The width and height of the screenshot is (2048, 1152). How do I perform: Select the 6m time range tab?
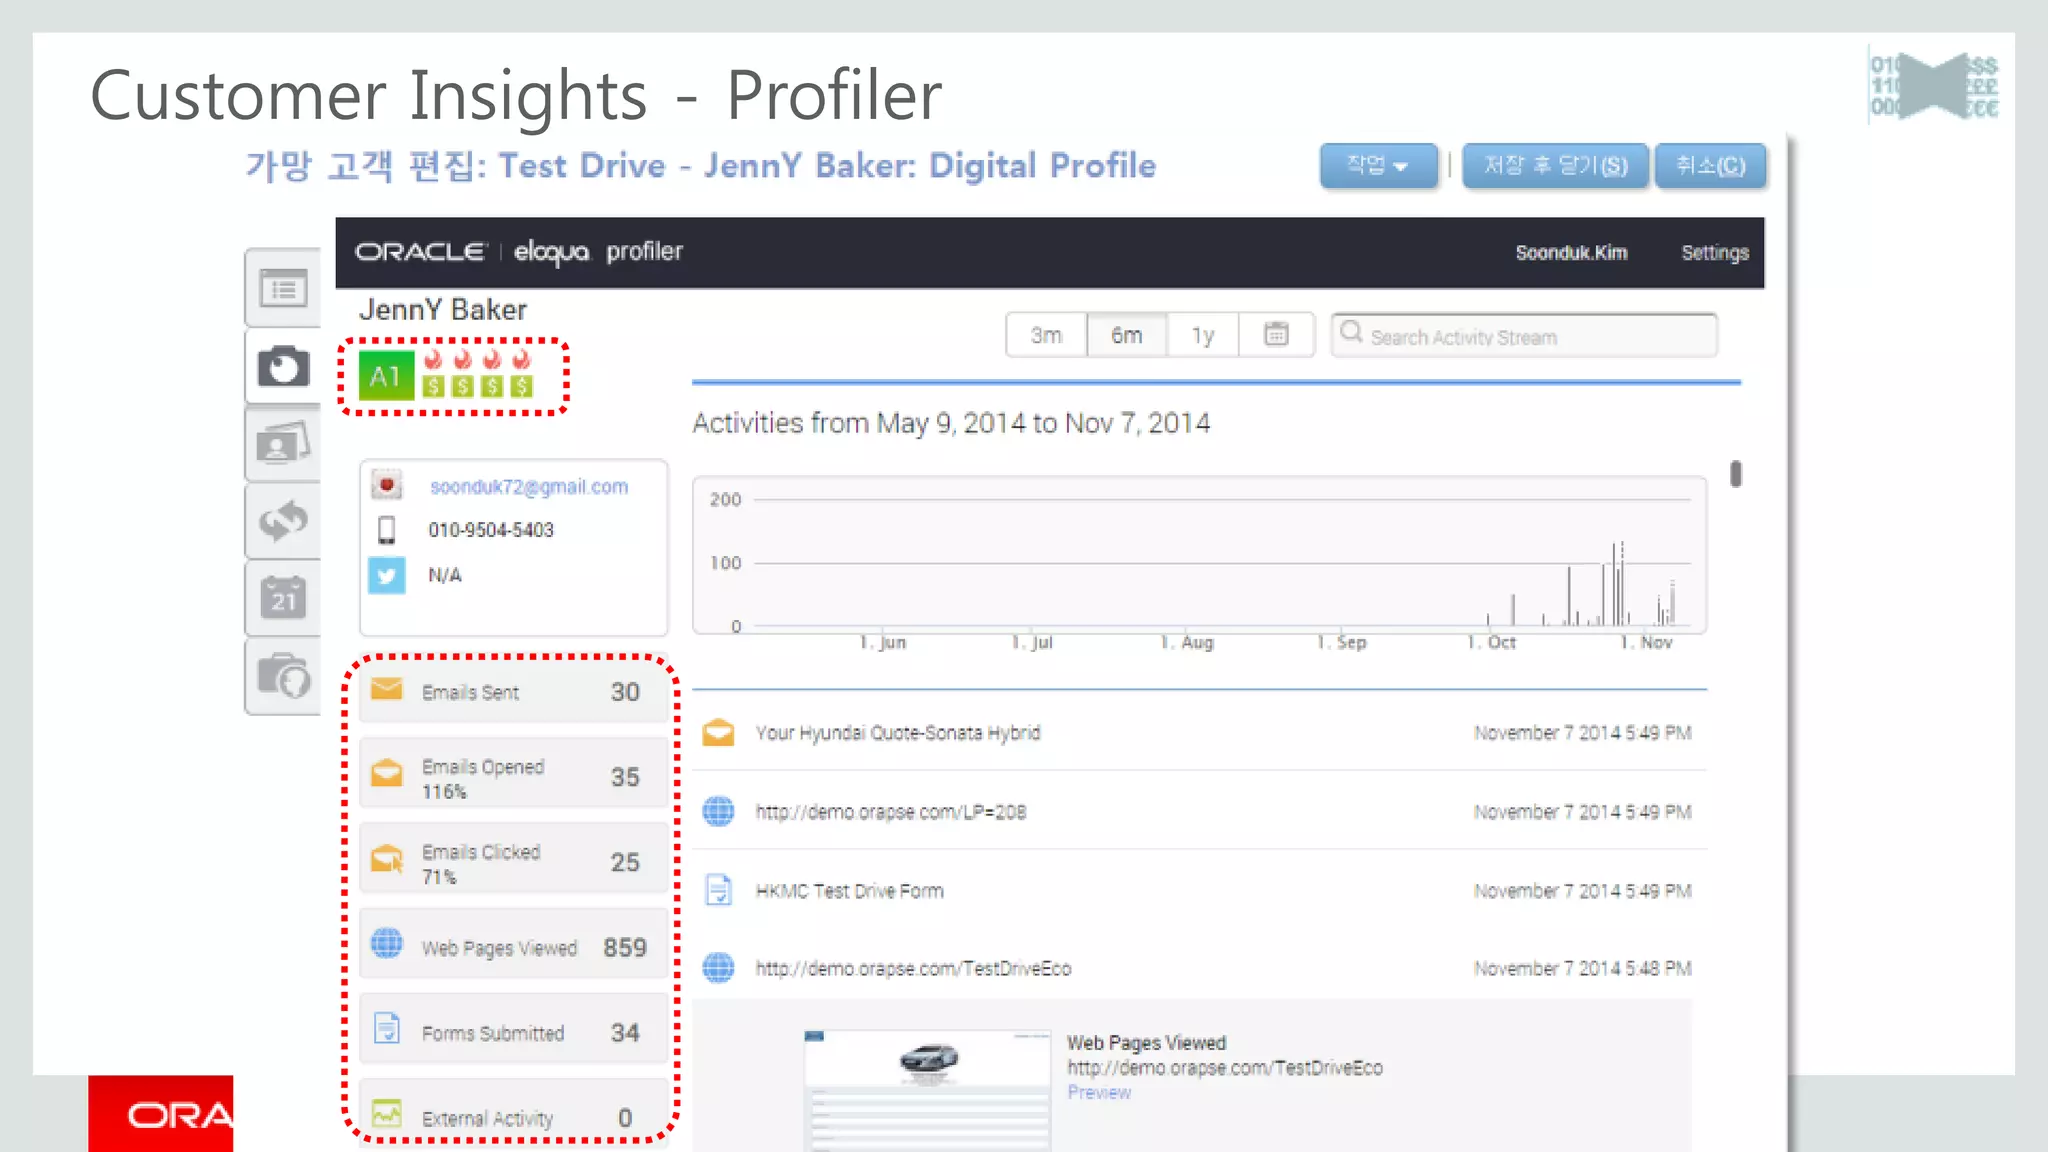(1126, 335)
